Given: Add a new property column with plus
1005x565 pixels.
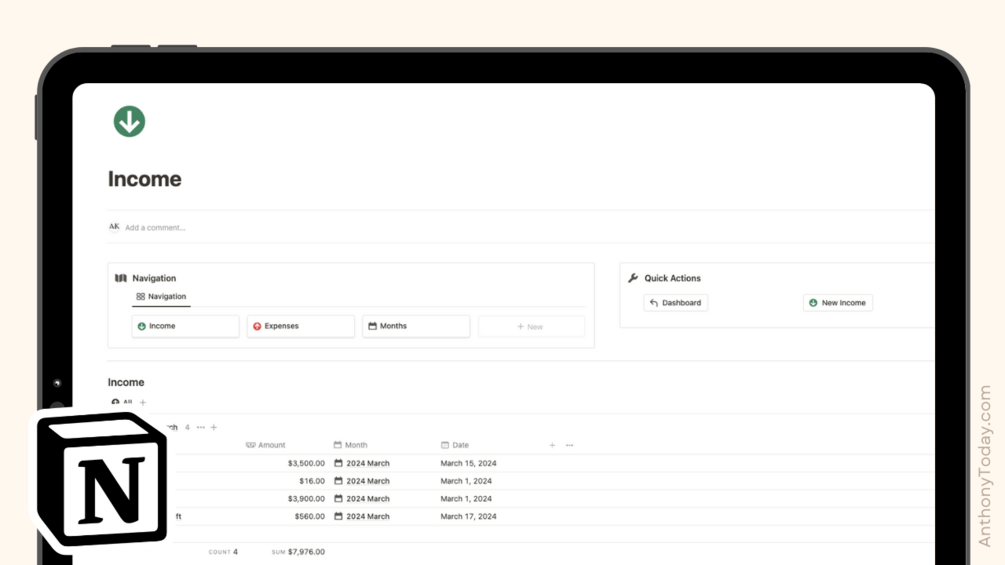Looking at the screenshot, I should click(x=552, y=445).
